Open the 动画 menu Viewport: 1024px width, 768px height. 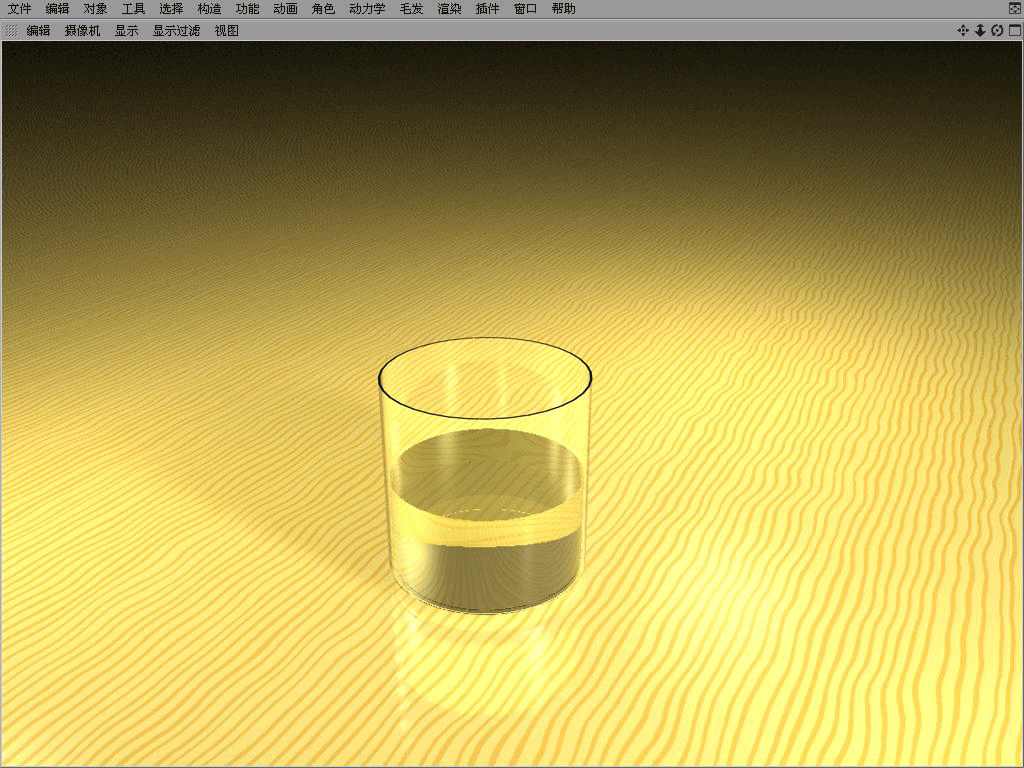coord(285,9)
